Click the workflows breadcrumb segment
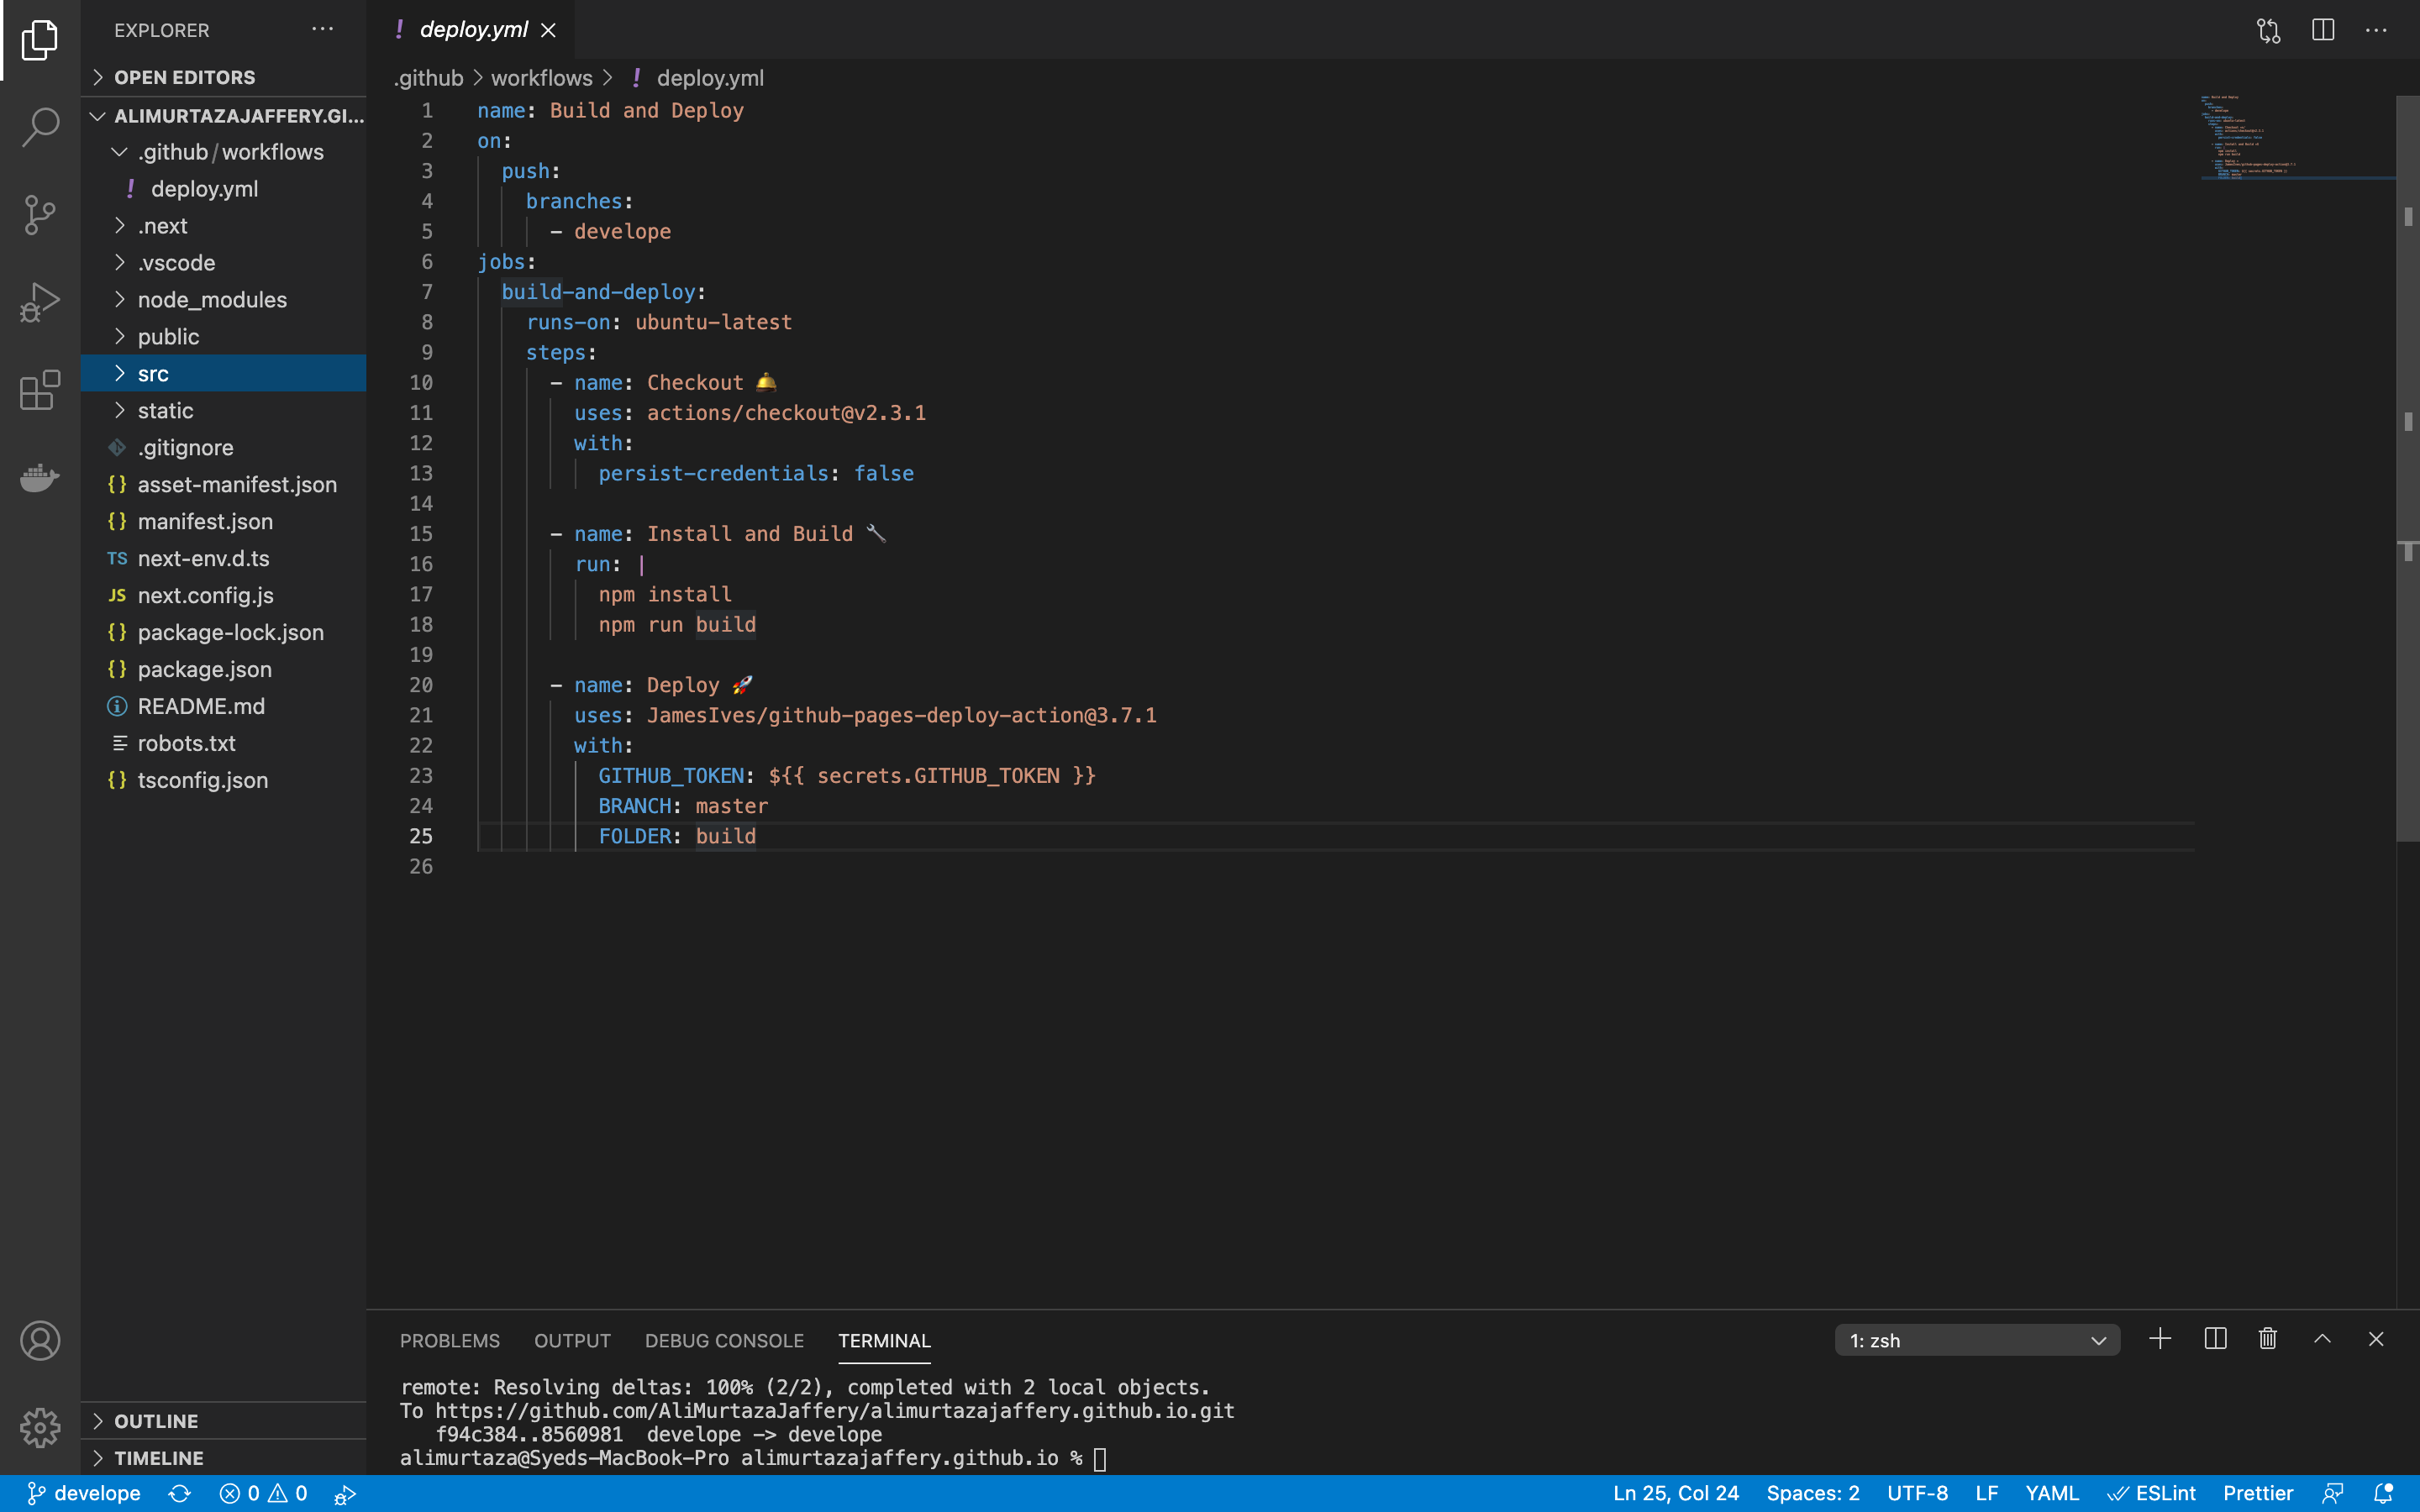This screenshot has width=2420, height=1512. pos(541,78)
